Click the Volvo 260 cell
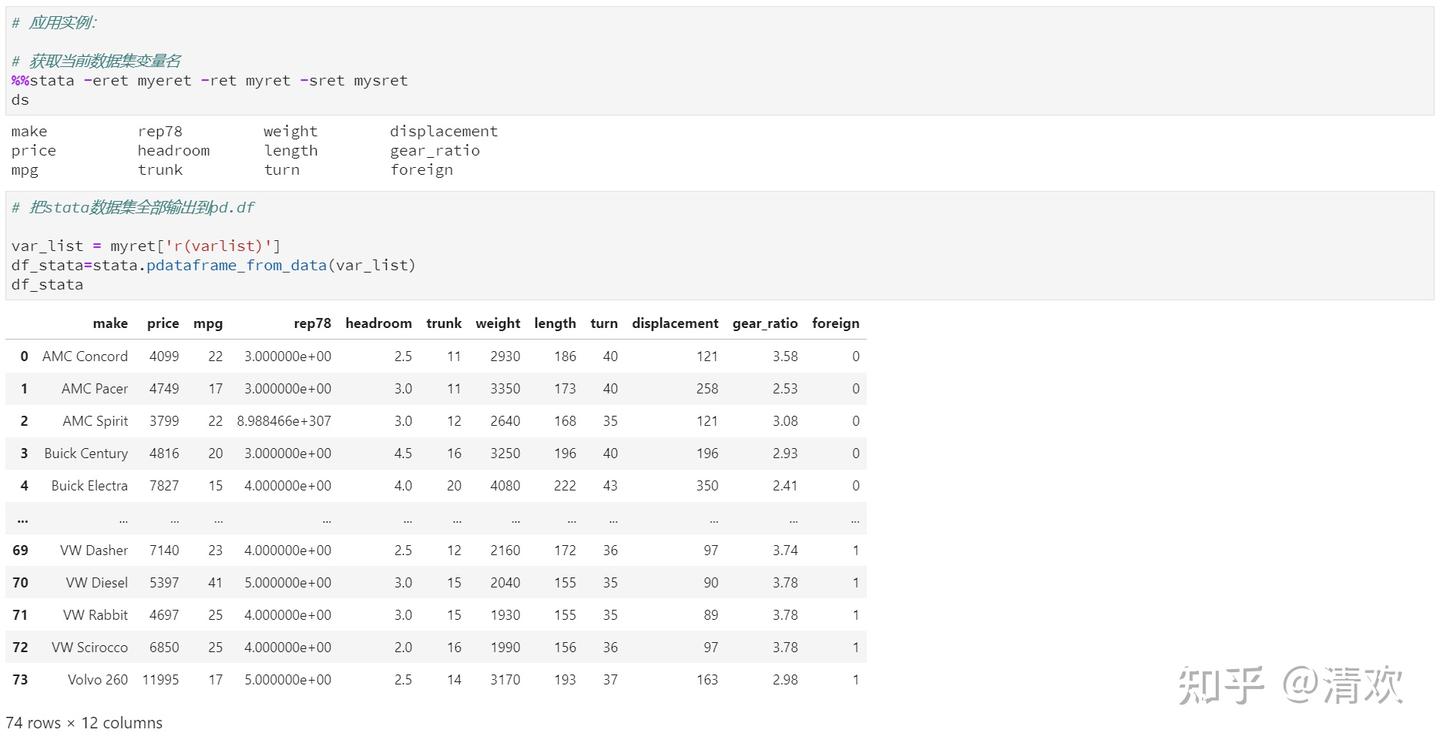The image size is (1440, 743). pyautogui.click(x=98, y=680)
